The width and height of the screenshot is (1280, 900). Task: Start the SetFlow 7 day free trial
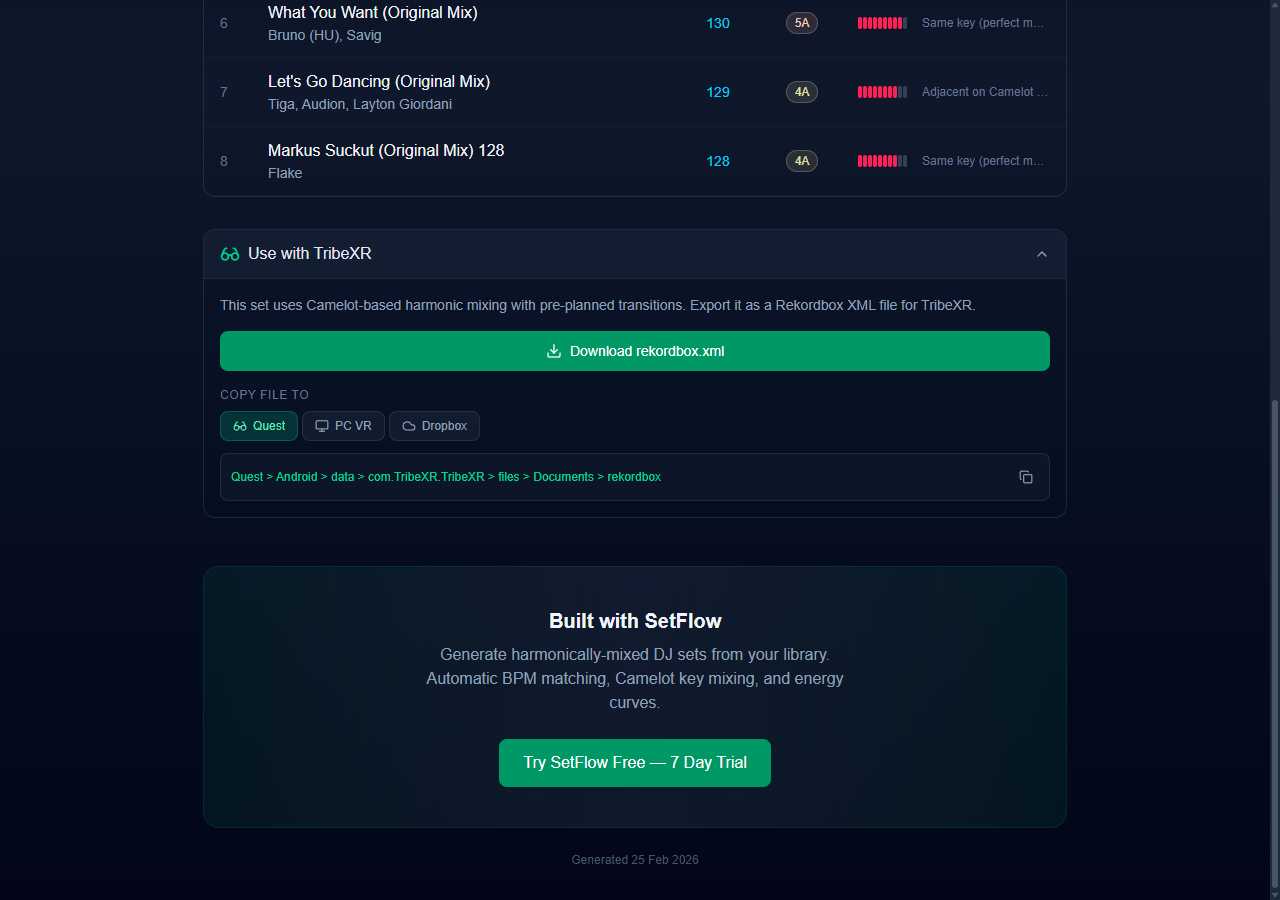pos(635,762)
